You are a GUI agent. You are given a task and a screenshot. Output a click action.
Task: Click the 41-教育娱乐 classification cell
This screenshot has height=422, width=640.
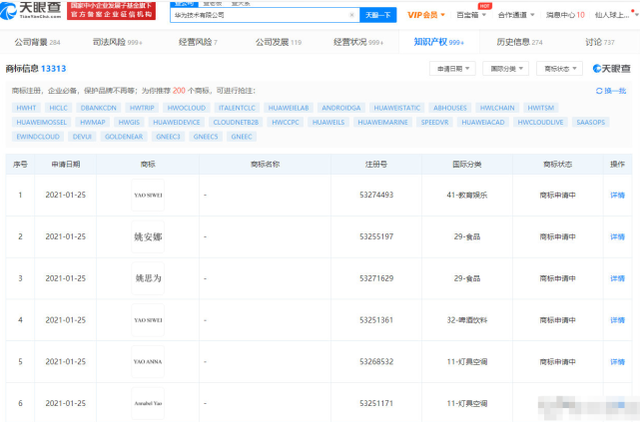pyautogui.click(x=467, y=195)
